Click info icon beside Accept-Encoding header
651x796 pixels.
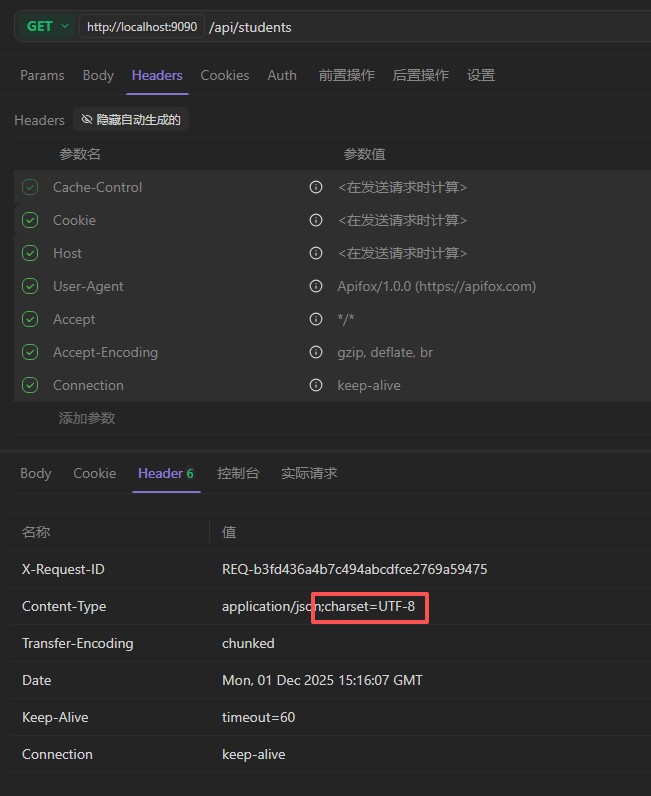316,352
